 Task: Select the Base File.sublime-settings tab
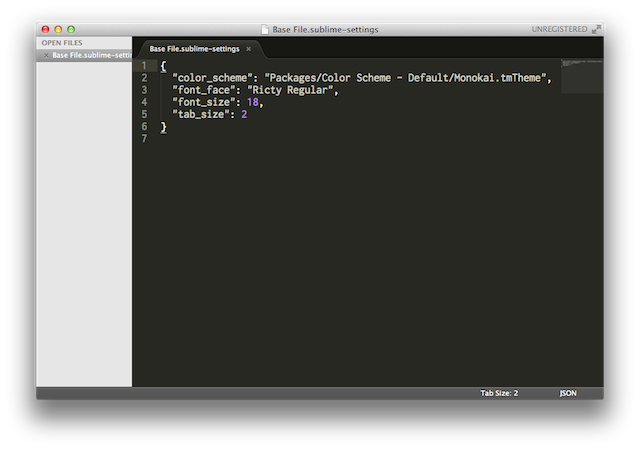tap(195, 48)
